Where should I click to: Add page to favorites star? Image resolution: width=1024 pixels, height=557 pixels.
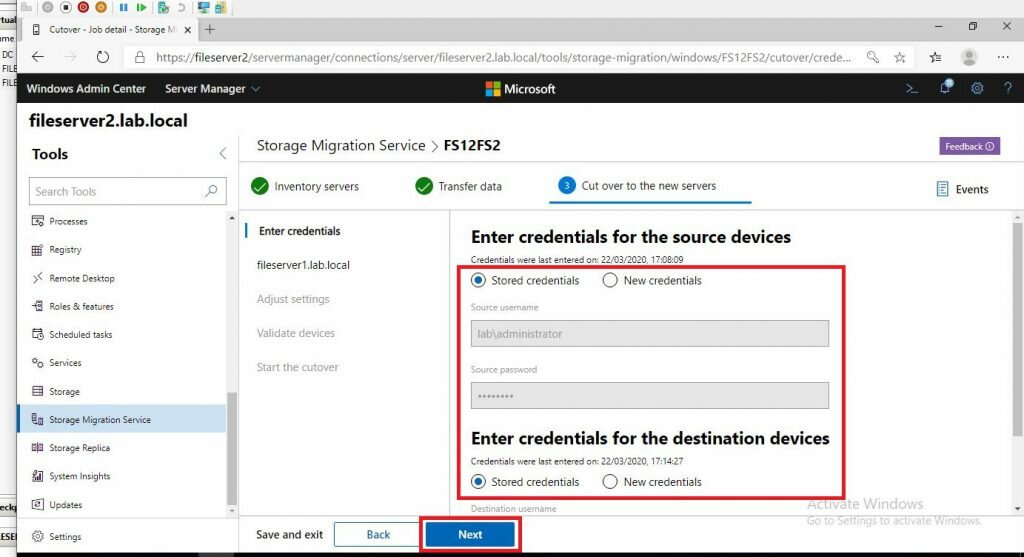[900, 57]
